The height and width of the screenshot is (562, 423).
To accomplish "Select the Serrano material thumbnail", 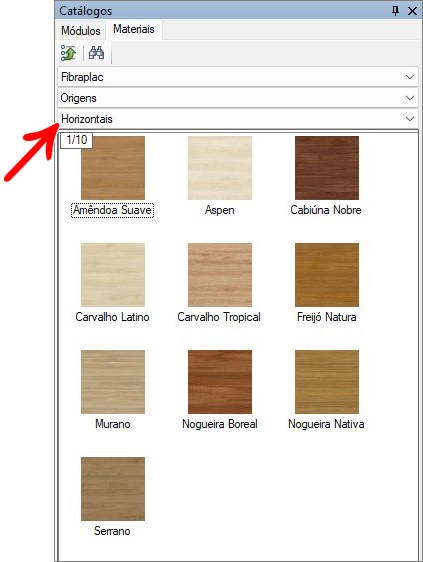I will click(x=113, y=489).
